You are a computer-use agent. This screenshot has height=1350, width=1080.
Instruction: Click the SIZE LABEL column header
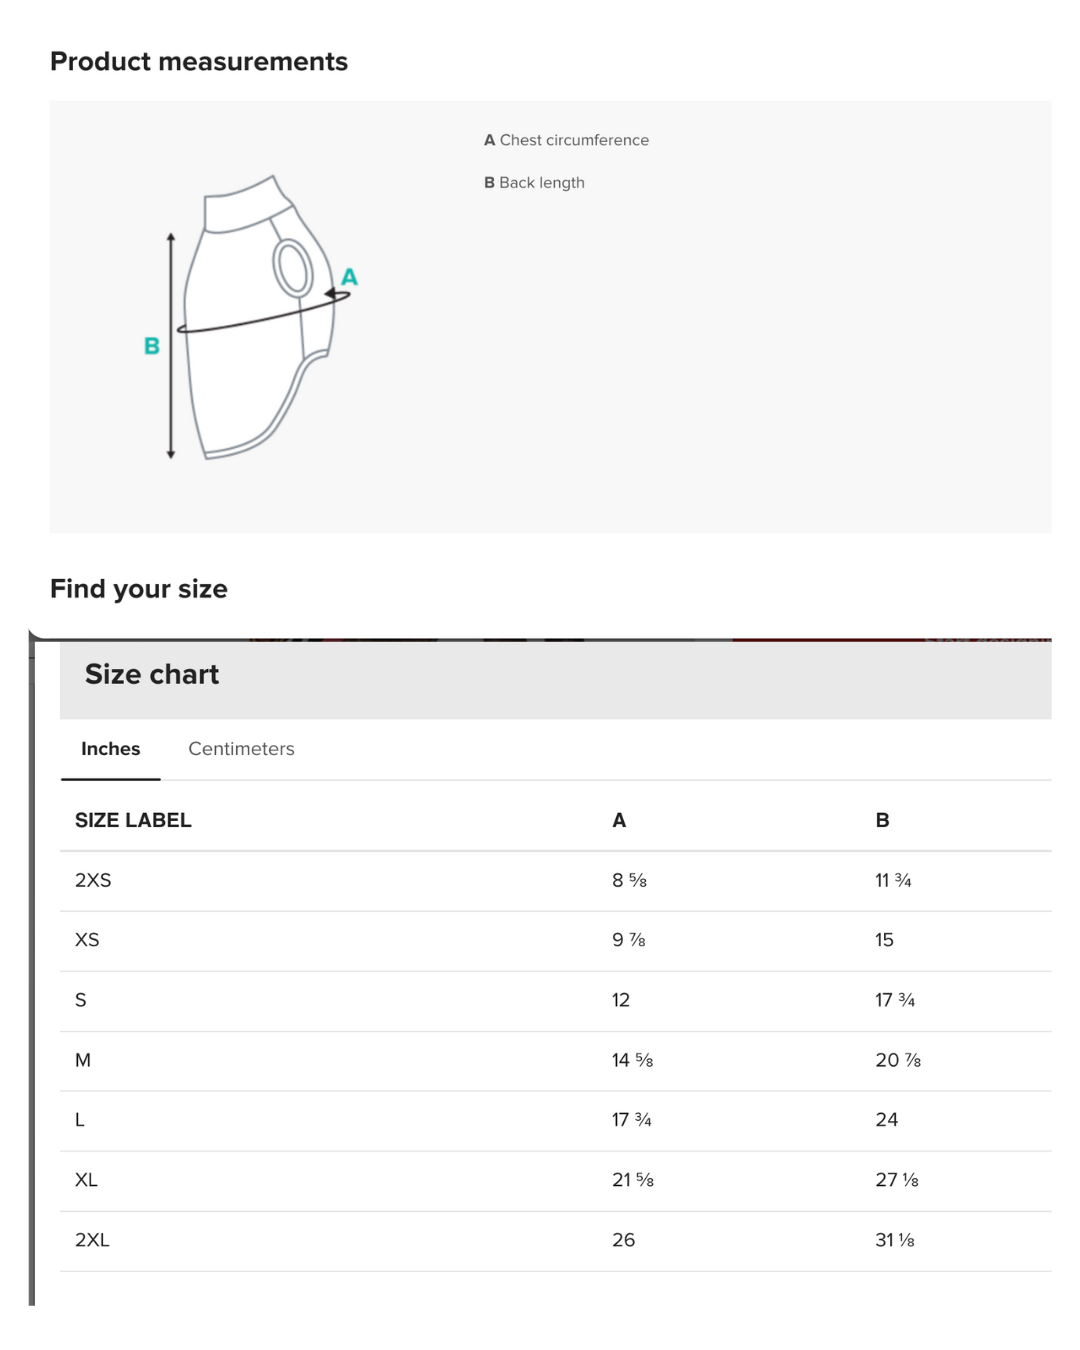tap(133, 820)
